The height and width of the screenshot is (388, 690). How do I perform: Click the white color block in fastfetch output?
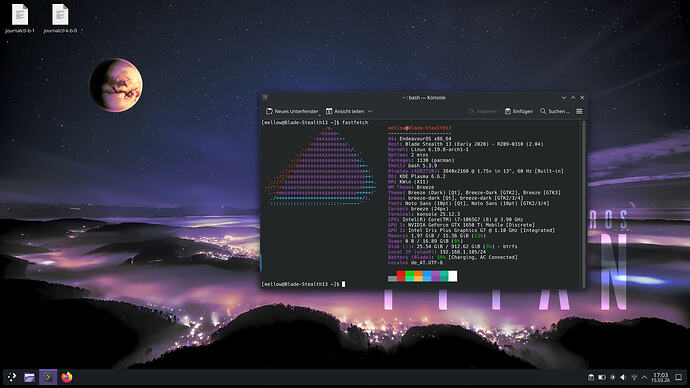(x=452, y=276)
